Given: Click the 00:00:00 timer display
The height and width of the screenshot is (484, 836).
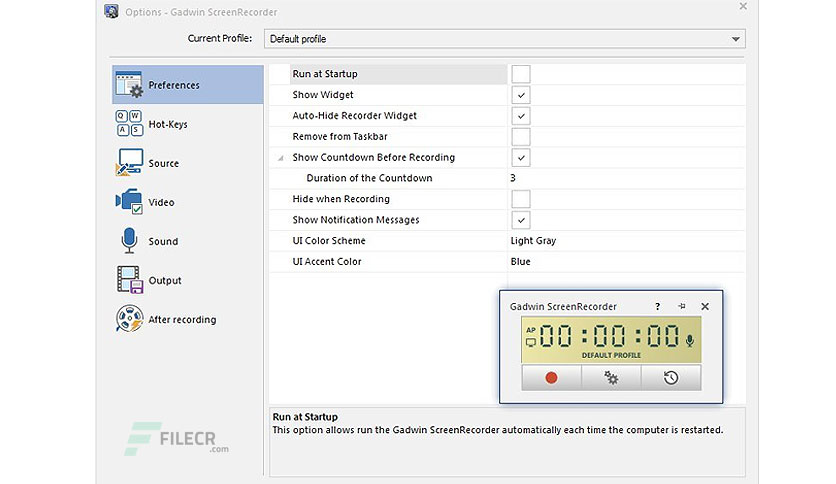Looking at the screenshot, I should 609,336.
